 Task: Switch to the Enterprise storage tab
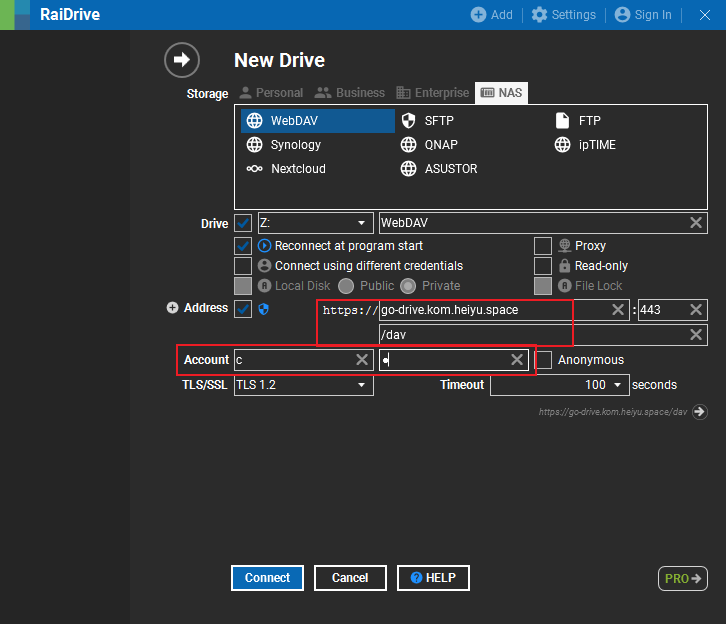pos(432,93)
